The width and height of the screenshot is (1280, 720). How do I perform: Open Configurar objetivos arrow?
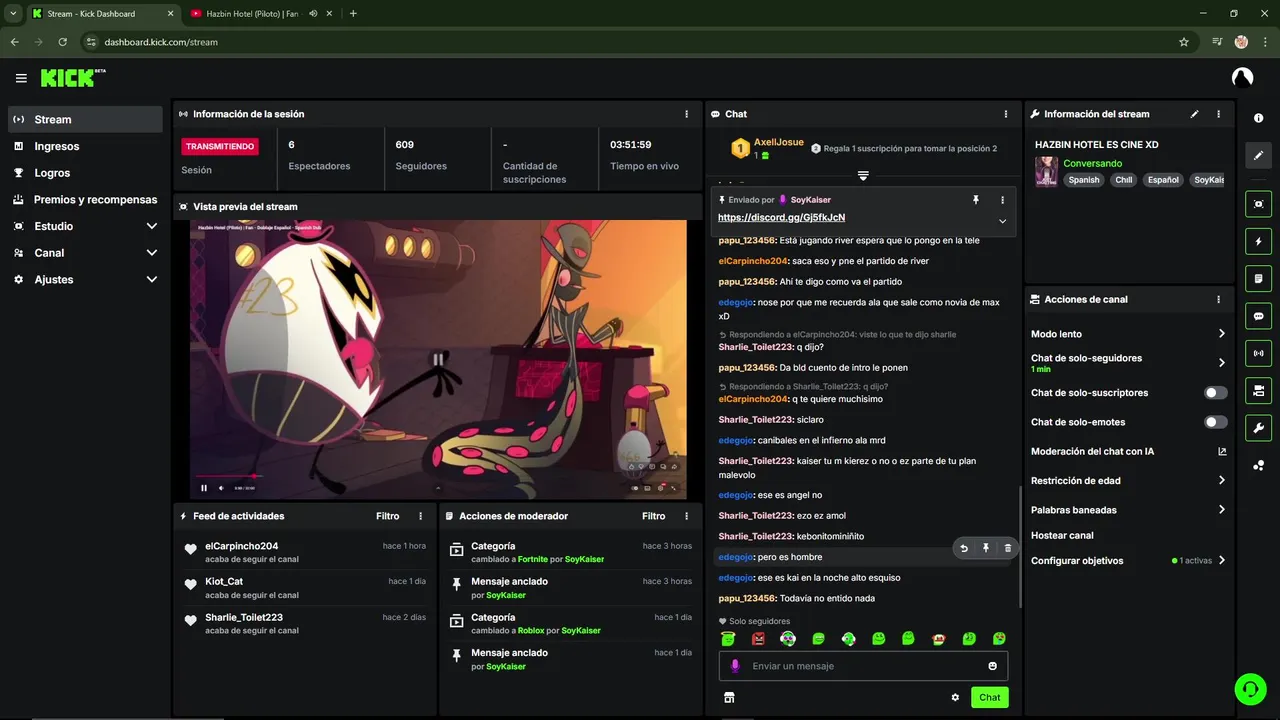(x=1221, y=561)
